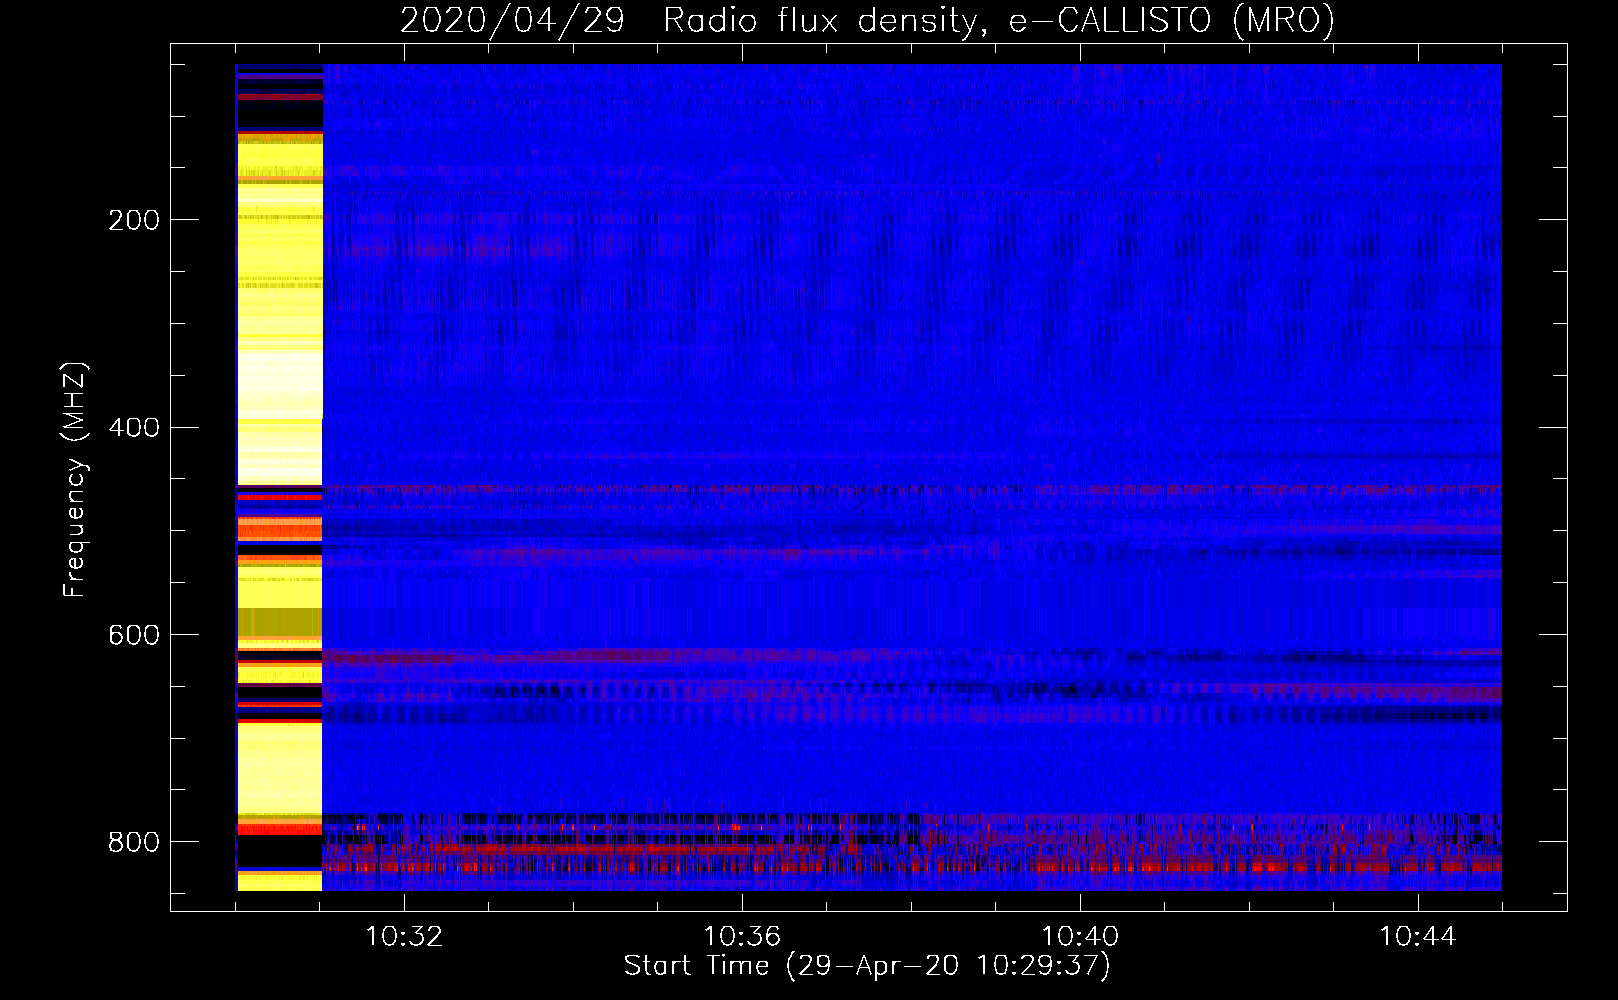Click the plot title 'Radio flux density, e-CALLISTO (MRO)'
Image resolution: width=1618 pixels, height=1000 pixels.
point(998,21)
